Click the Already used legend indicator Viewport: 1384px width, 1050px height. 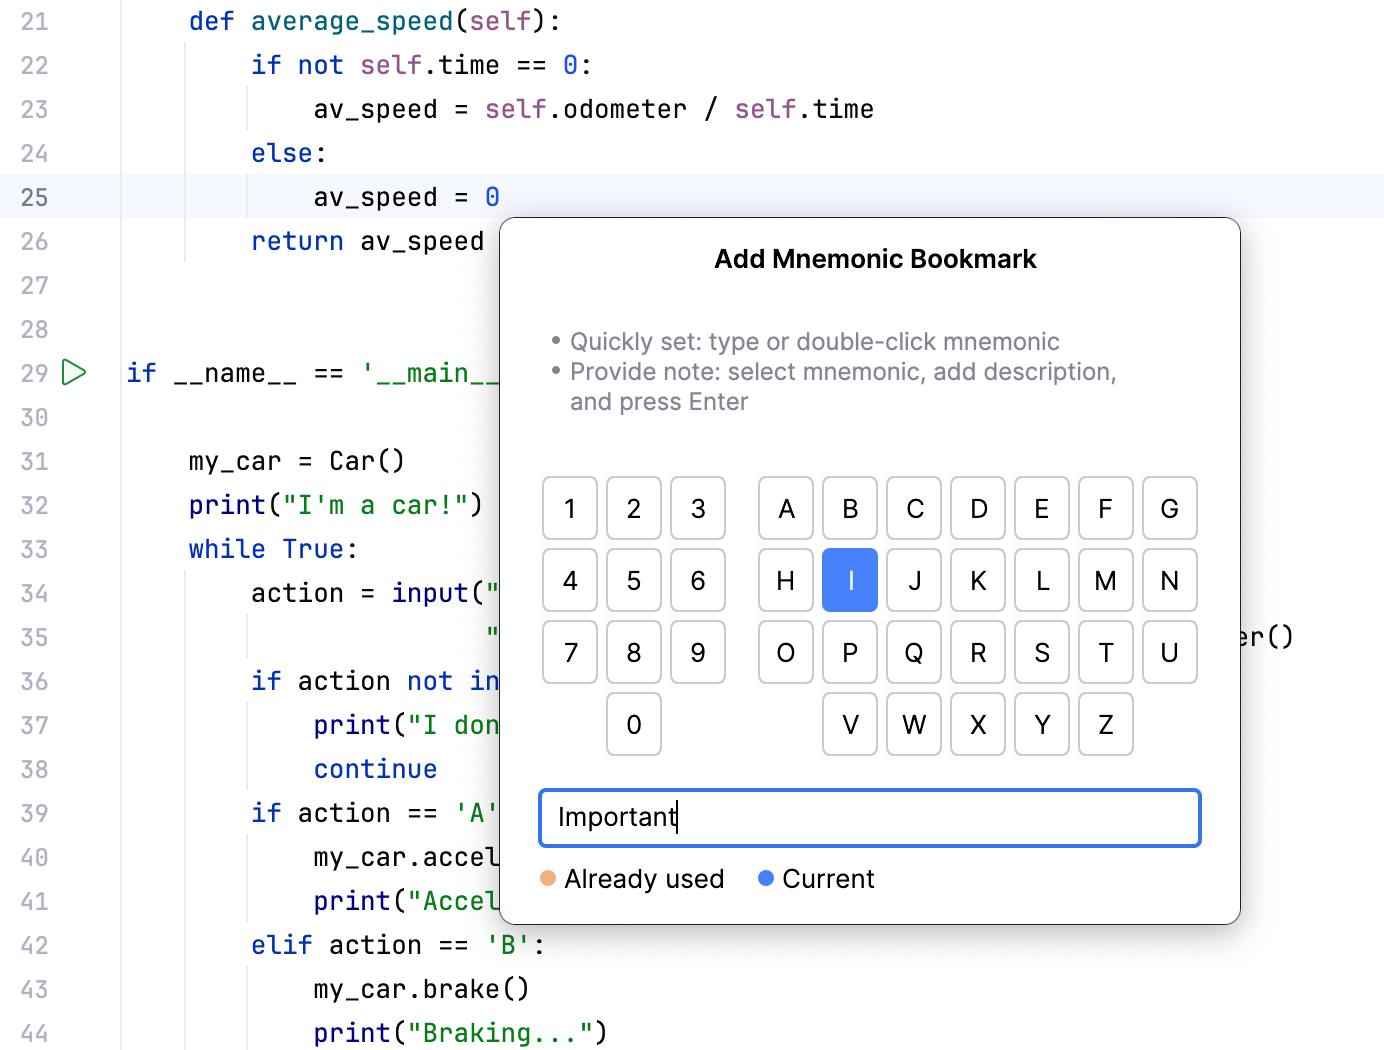(547, 878)
